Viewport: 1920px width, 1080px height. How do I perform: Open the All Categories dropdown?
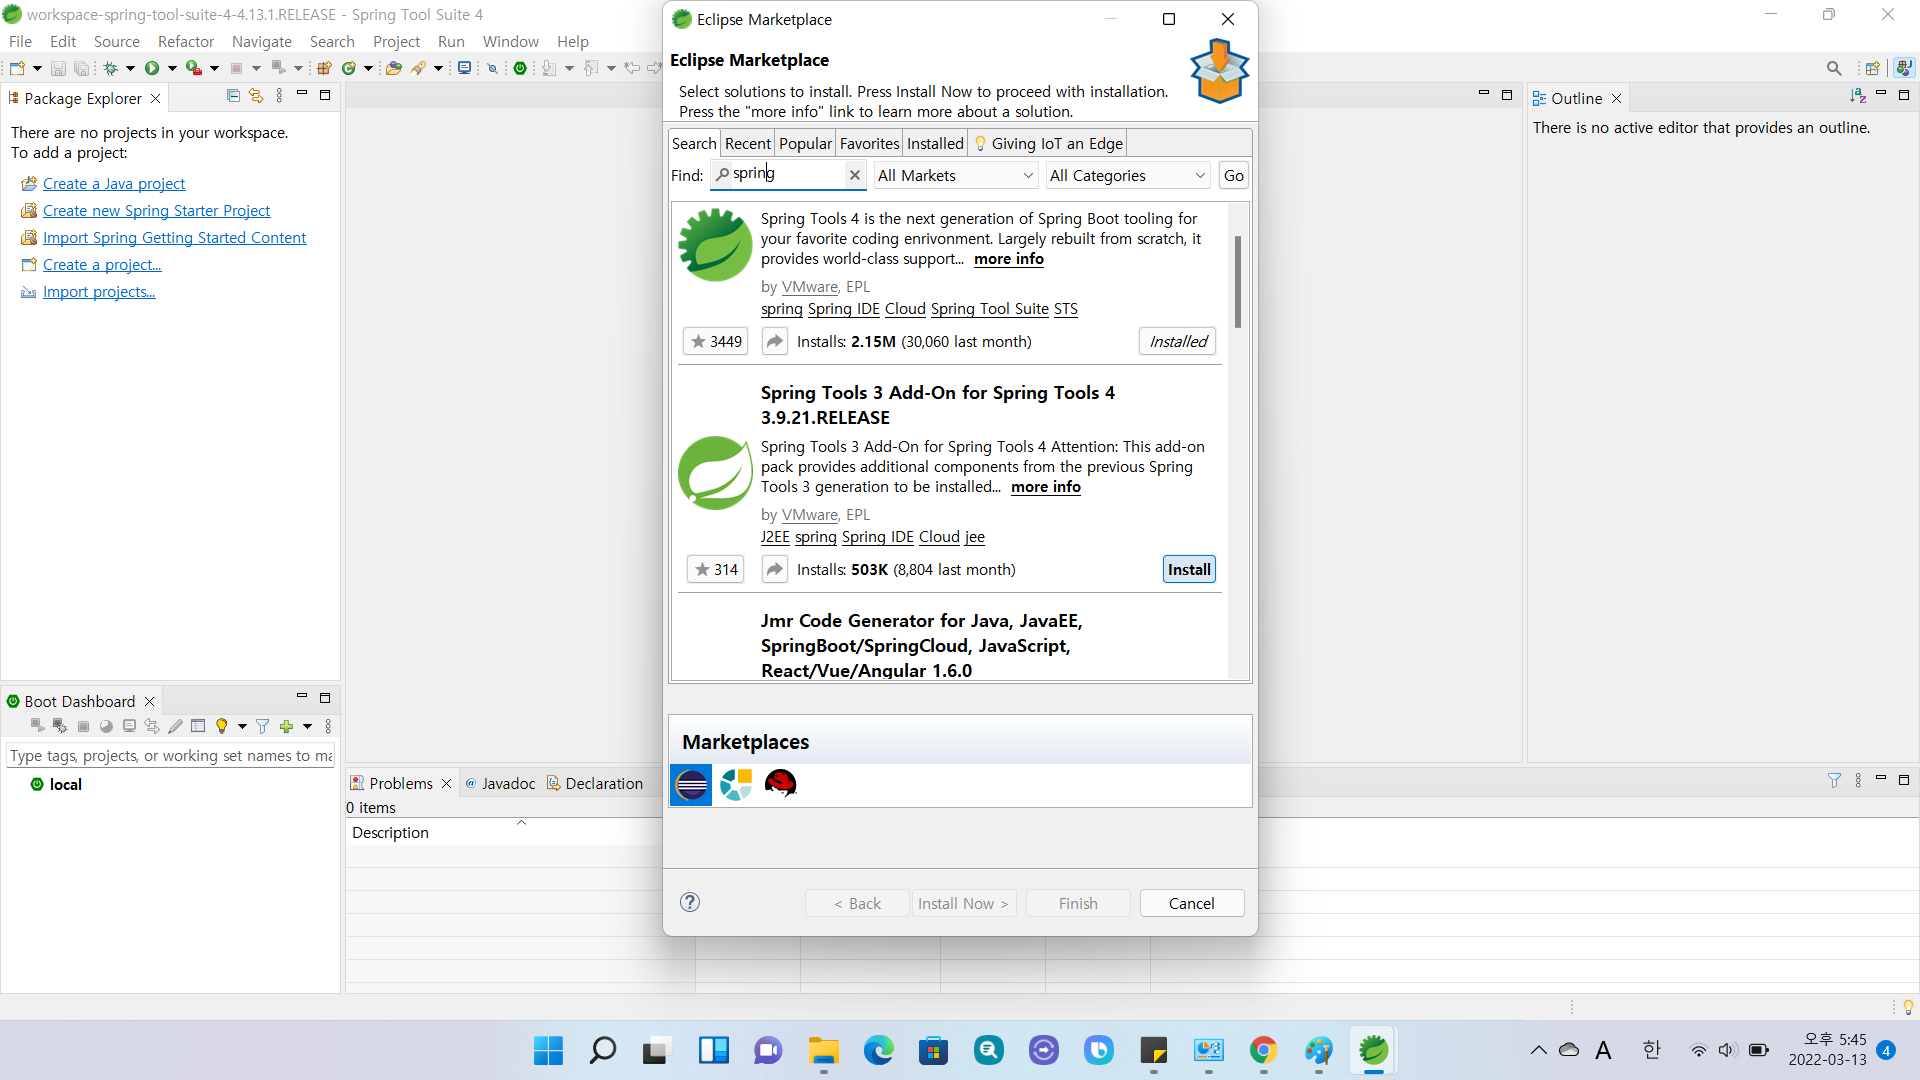pos(1127,176)
